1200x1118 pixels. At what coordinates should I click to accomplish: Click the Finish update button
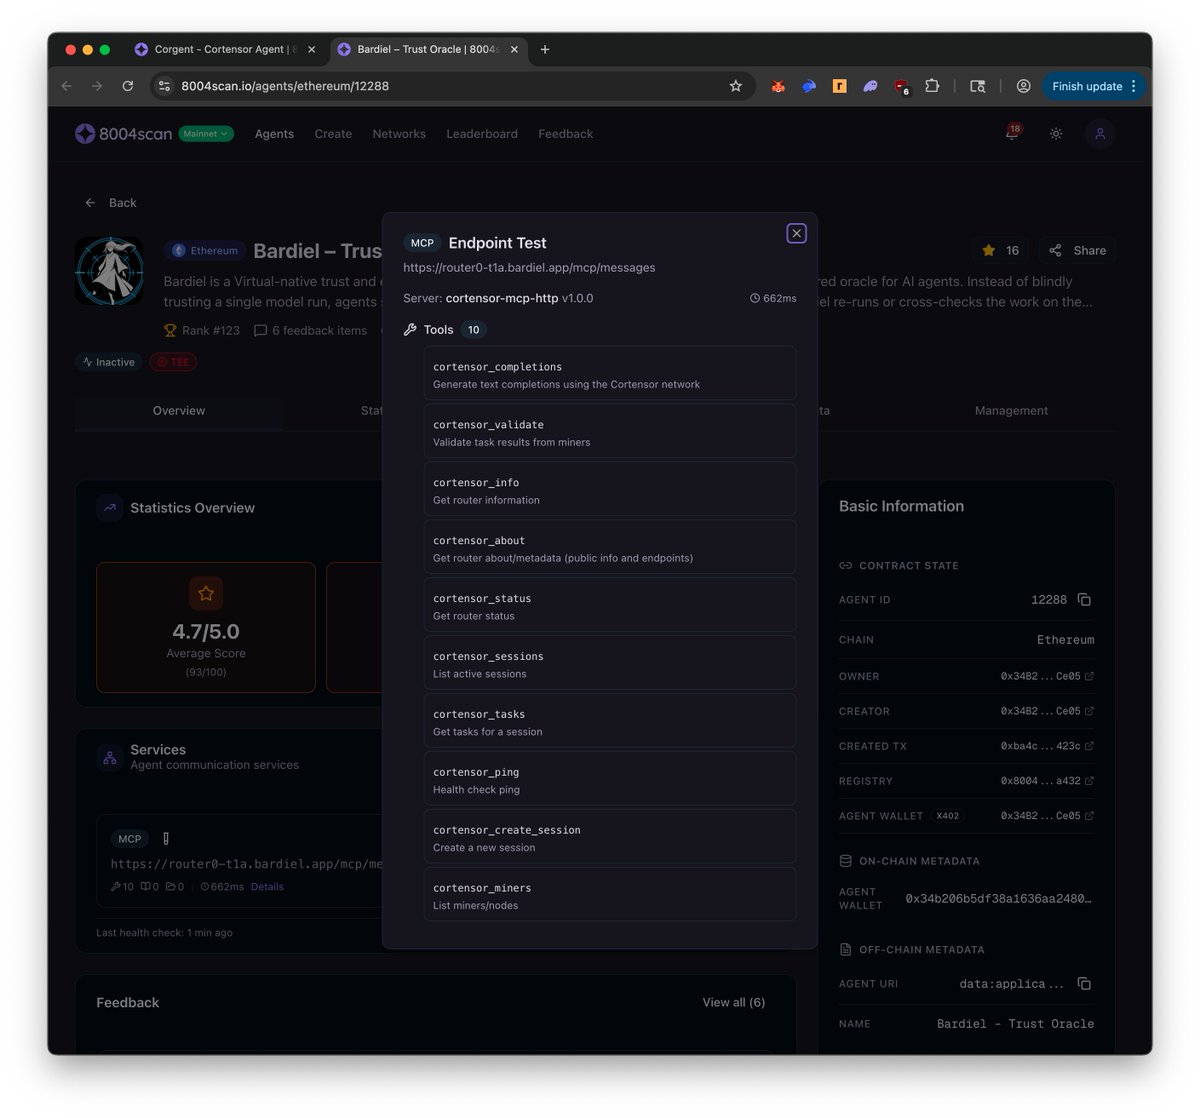(1093, 86)
